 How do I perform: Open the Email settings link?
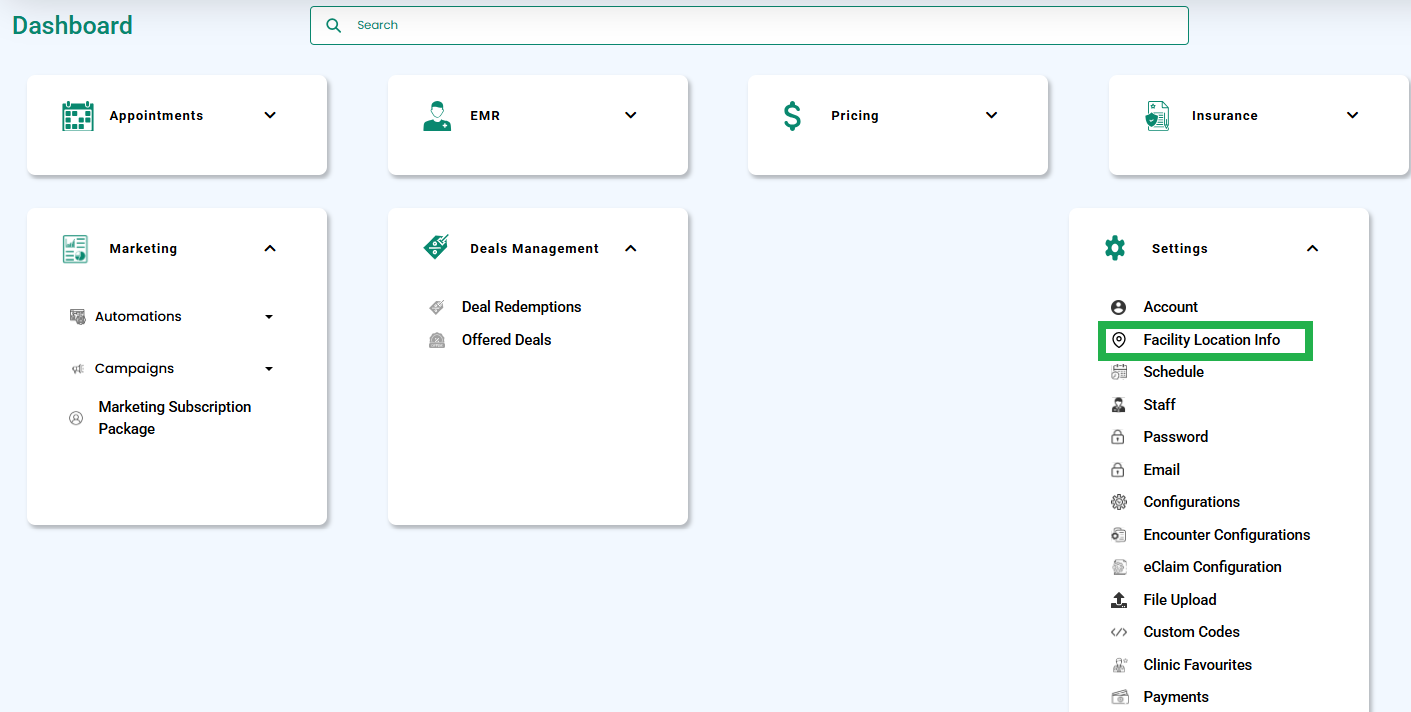(x=1161, y=470)
